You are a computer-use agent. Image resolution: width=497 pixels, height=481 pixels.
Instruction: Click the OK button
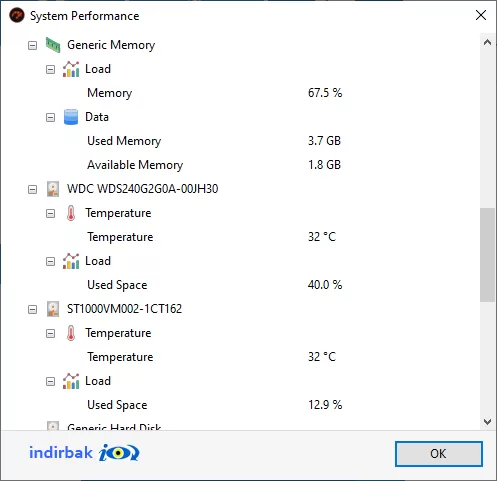(439, 454)
